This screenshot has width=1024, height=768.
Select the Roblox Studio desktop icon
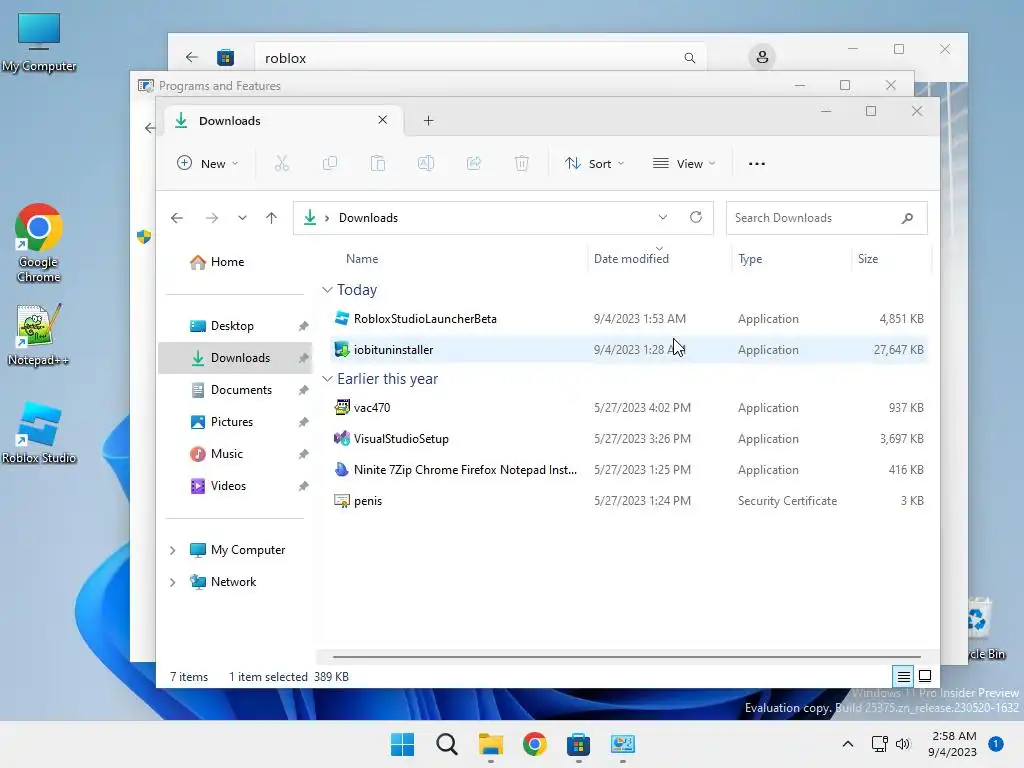pyautogui.click(x=39, y=432)
